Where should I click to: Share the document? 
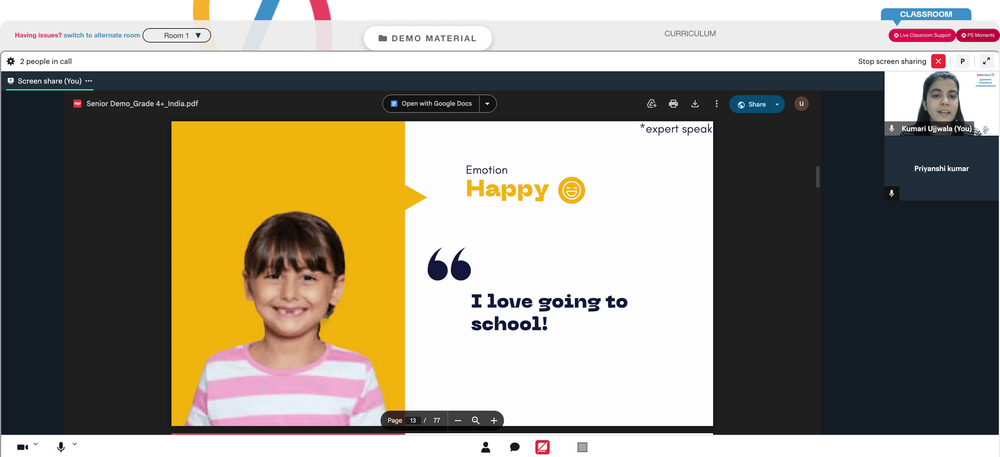tap(751, 105)
